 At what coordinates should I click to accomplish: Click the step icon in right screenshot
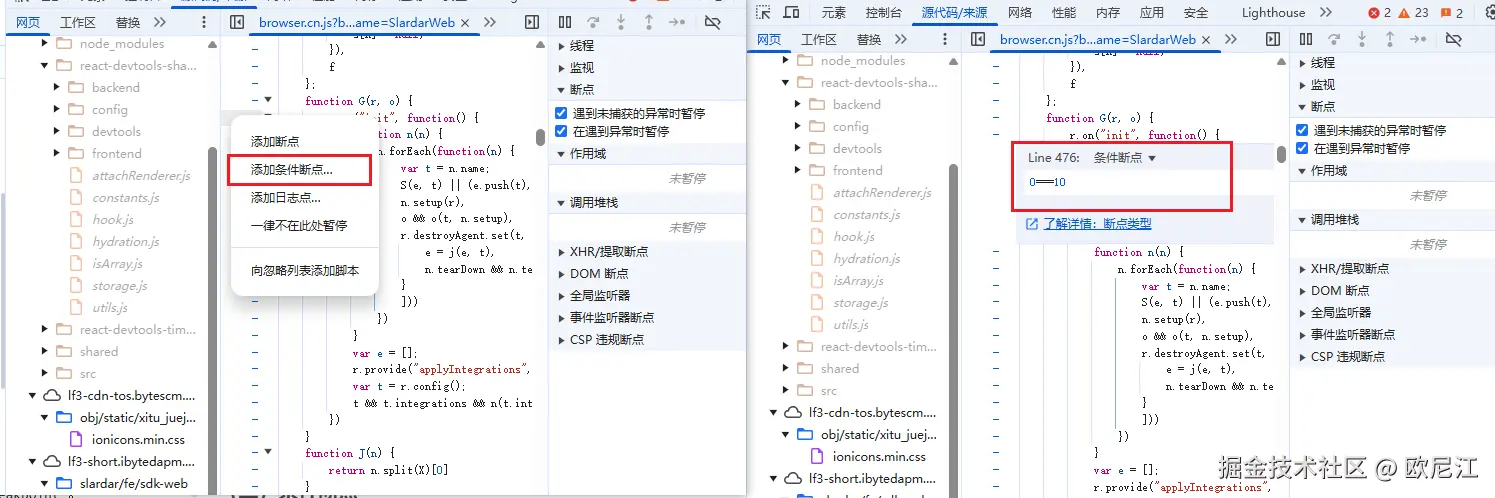pos(1418,39)
